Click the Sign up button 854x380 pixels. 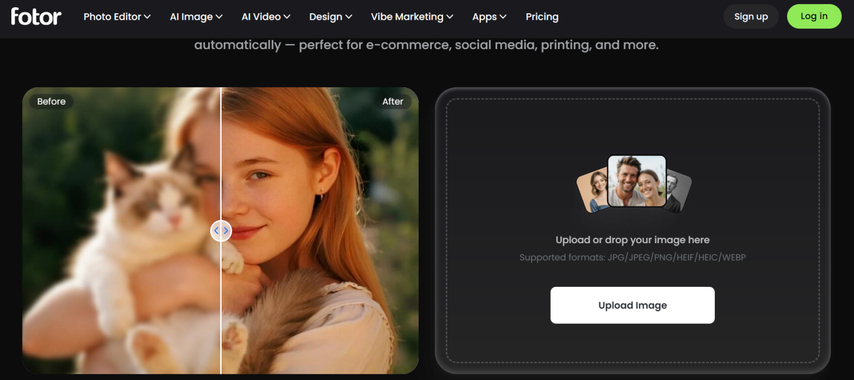(x=751, y=16)
